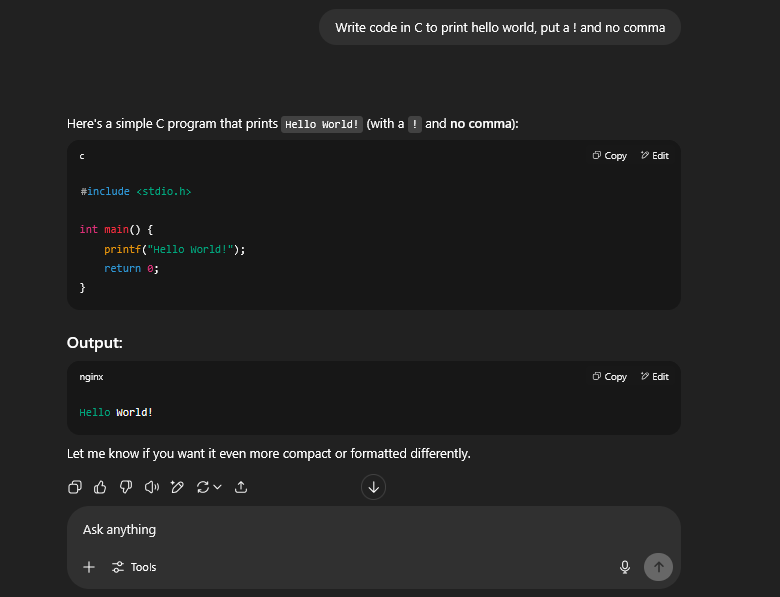This screenshot has width=780, height=597.
Task: Select the user prompt message bubble
Action: pos(500,27)
